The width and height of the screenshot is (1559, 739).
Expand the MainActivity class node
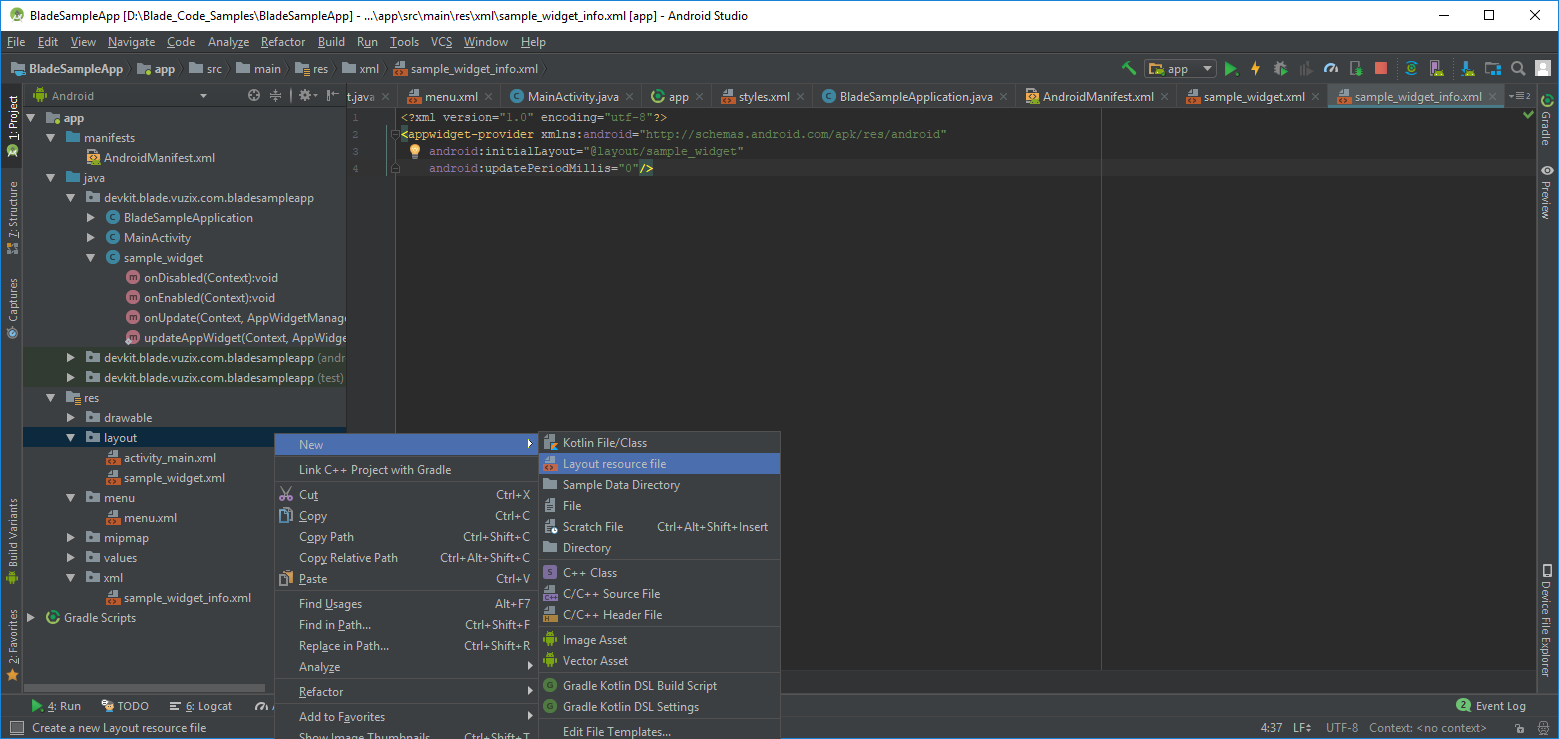(x=91, y=237)
